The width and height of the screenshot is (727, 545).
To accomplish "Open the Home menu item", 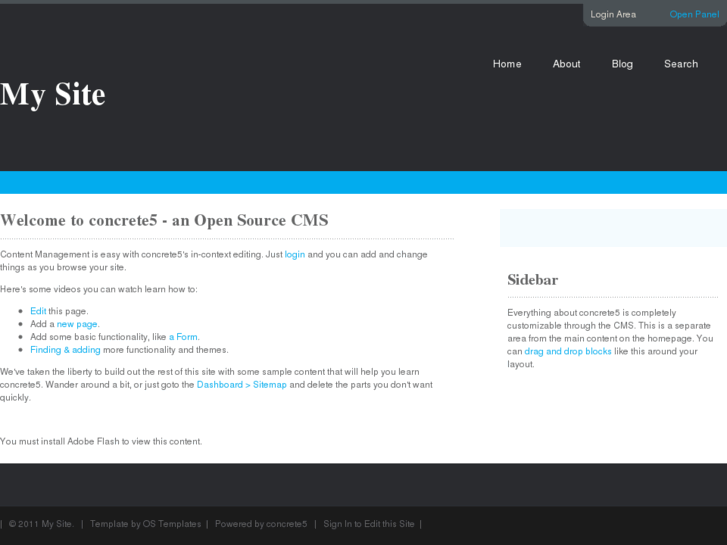I will [x=507, y=64].
